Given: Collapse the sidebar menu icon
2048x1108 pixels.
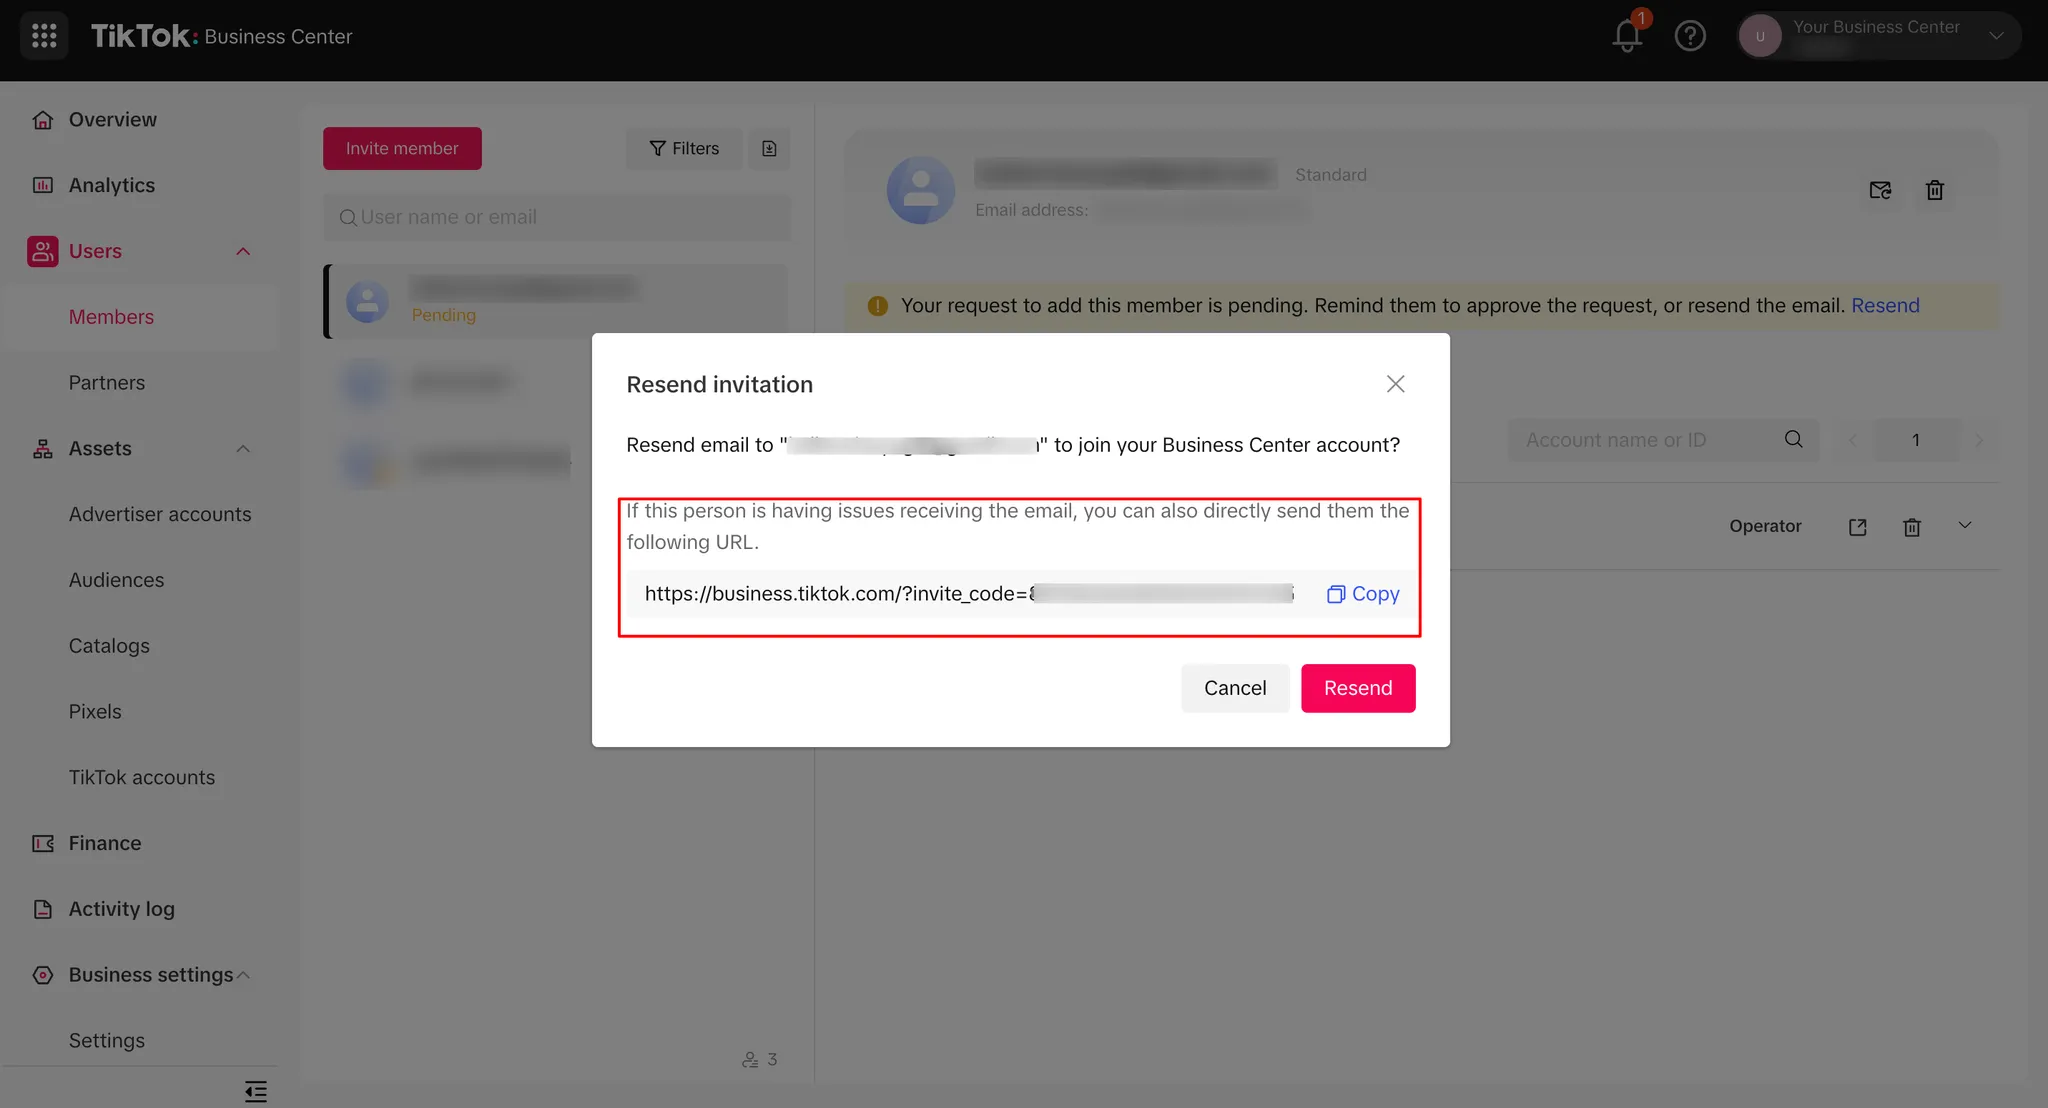Looking at the screenshot, I should 255,1091.
